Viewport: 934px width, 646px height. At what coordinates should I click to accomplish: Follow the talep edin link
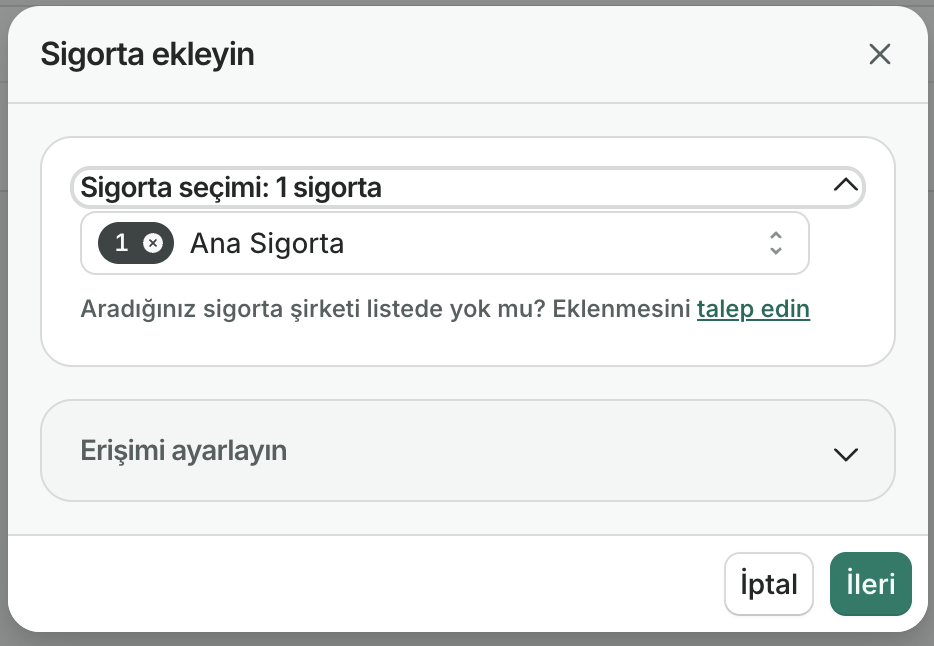point(753,309)
